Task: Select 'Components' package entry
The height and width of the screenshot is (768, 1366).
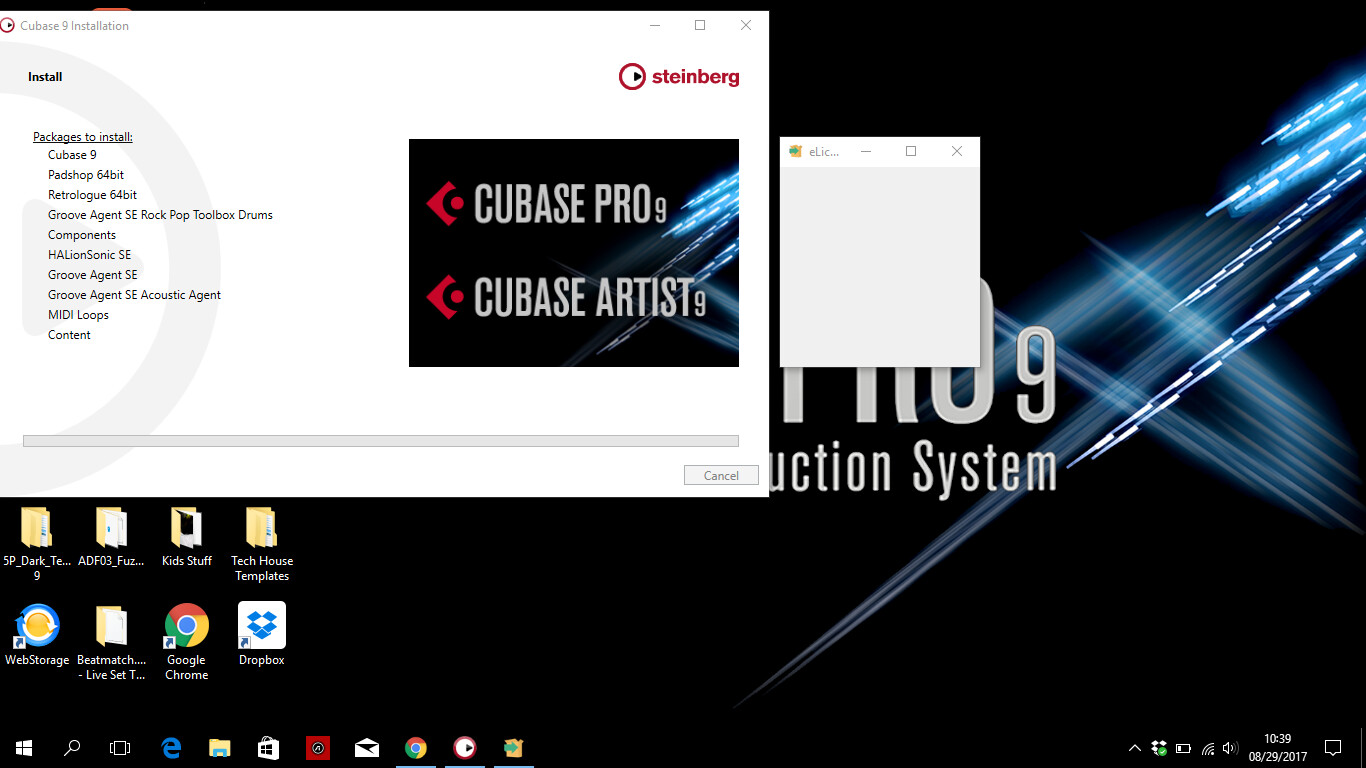Action: click(82, 235)
